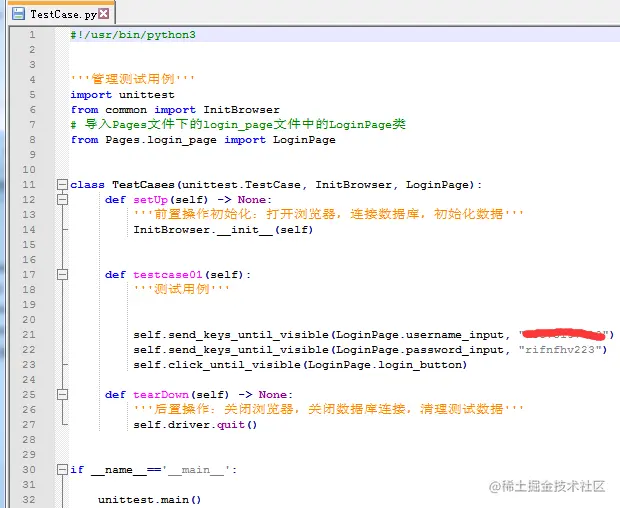620x508 pixels.
Task: Collapse the testcase01 method fold marker
Action: point(62,274)
